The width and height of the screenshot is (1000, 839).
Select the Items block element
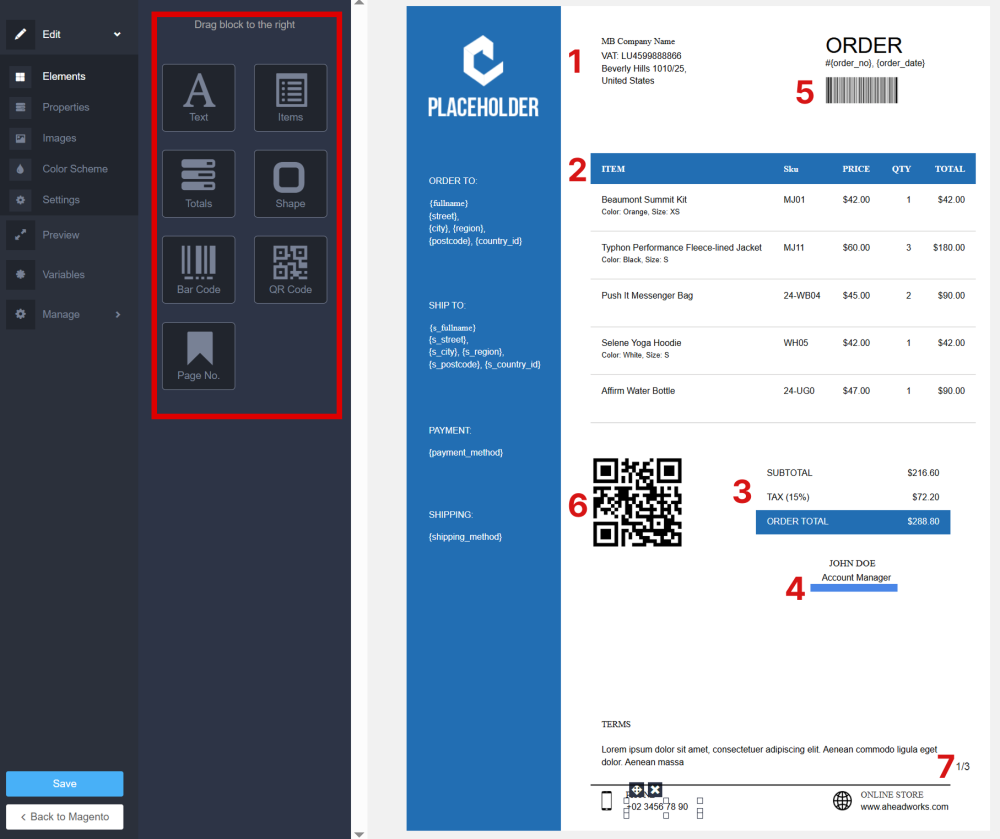(x=290, y=98)
